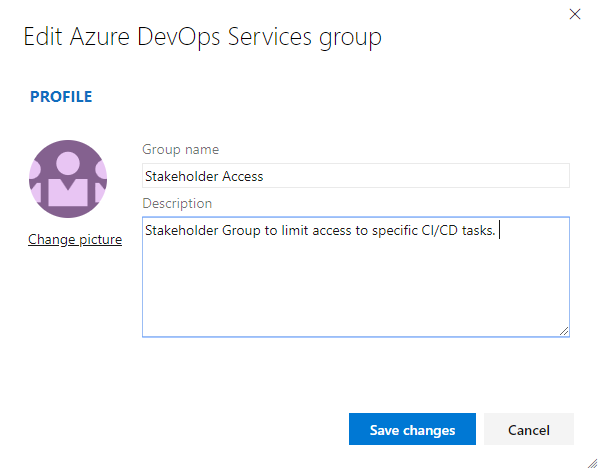Focus the Group name input field
This screenshot has width=602, height=473.
point(355,176)
